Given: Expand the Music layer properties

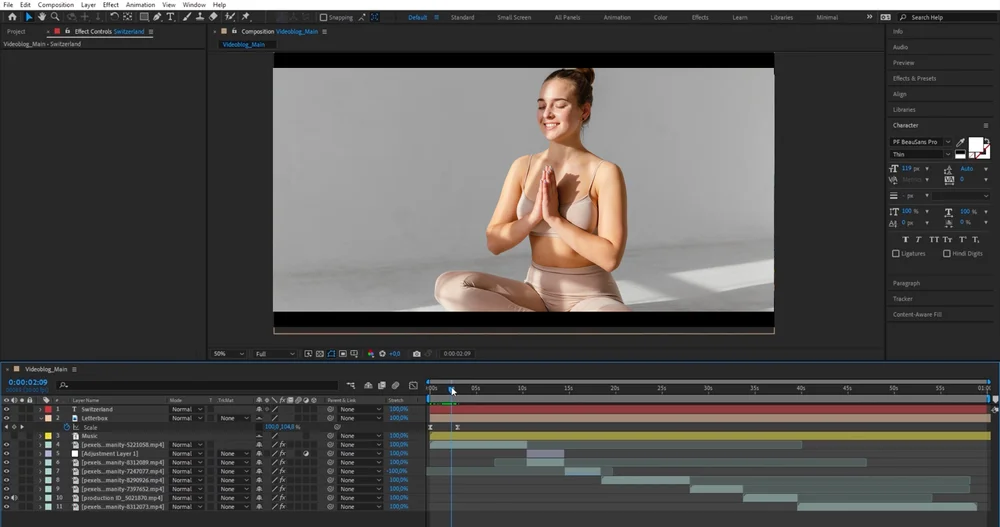Looking at the screenshot, I should click(40, 436).
